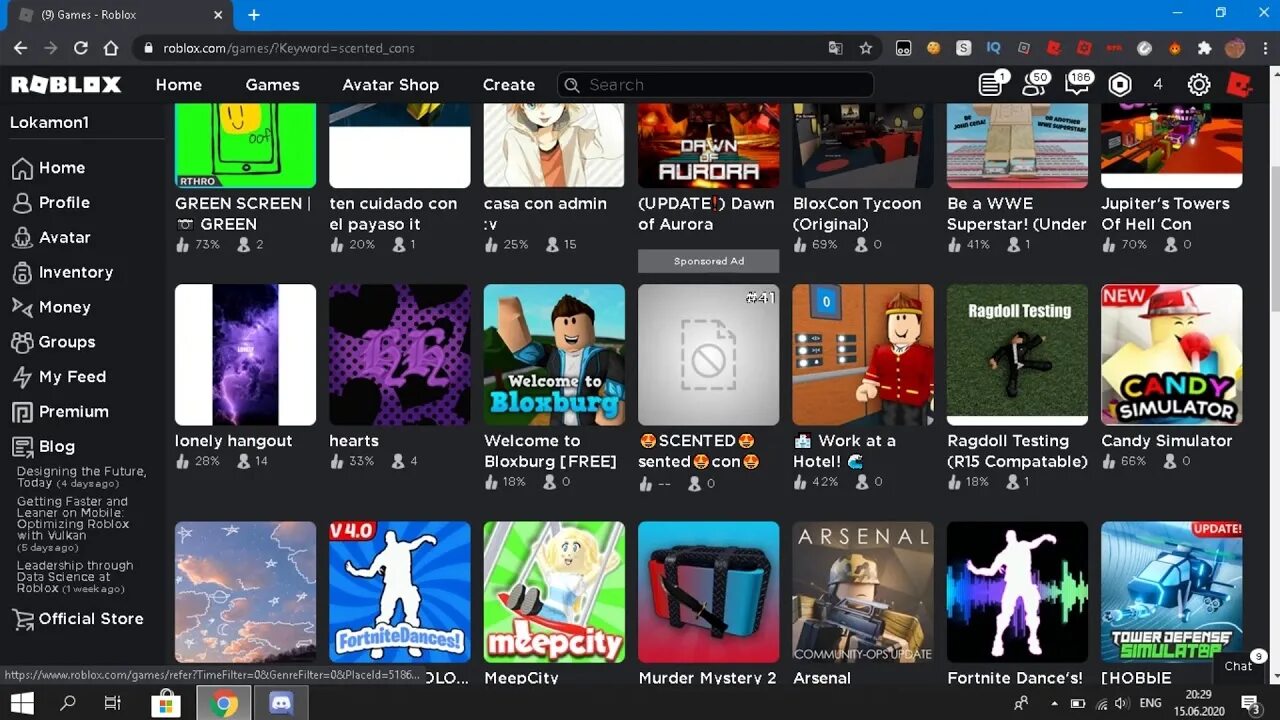This screenshot has width=1280, height=720.
Task: Click the 'BloxCon Tycoon (Original)' title
Action: pyautogui.click(x=857, y=214)
